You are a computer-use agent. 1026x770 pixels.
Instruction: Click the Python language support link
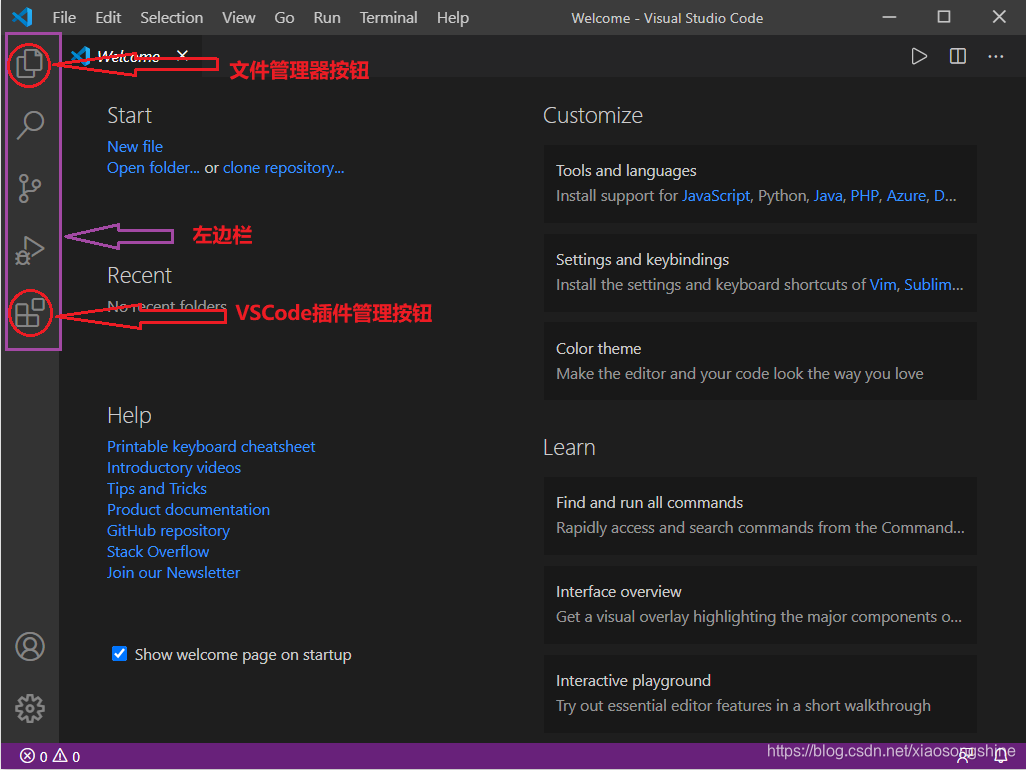click(782, 196)
